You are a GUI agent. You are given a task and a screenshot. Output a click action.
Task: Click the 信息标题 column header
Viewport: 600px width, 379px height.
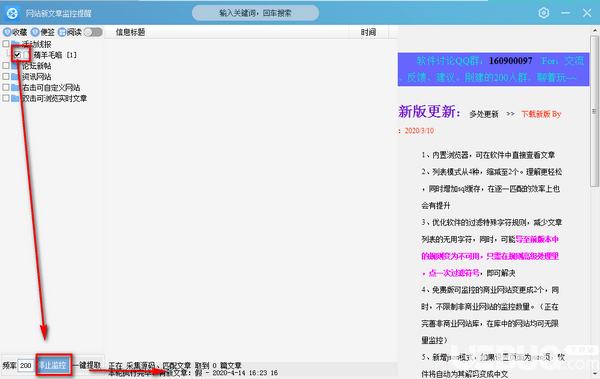click(x=130, y=32)
